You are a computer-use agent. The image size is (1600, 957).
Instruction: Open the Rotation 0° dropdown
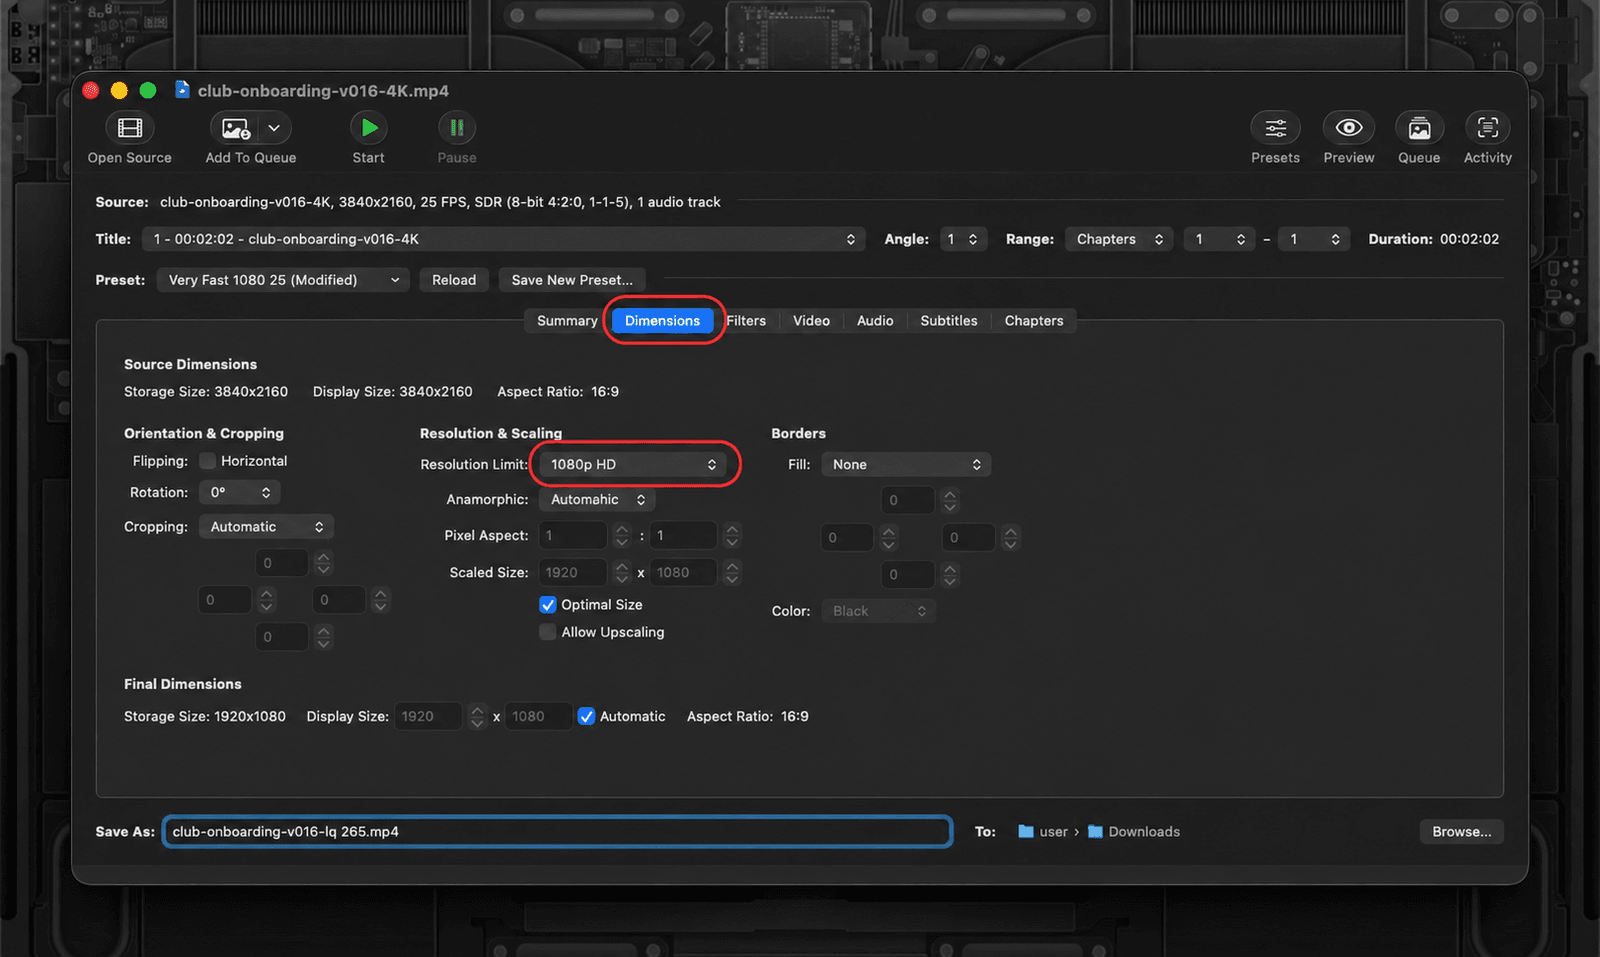pyautogui.click(x=240, y=492)
